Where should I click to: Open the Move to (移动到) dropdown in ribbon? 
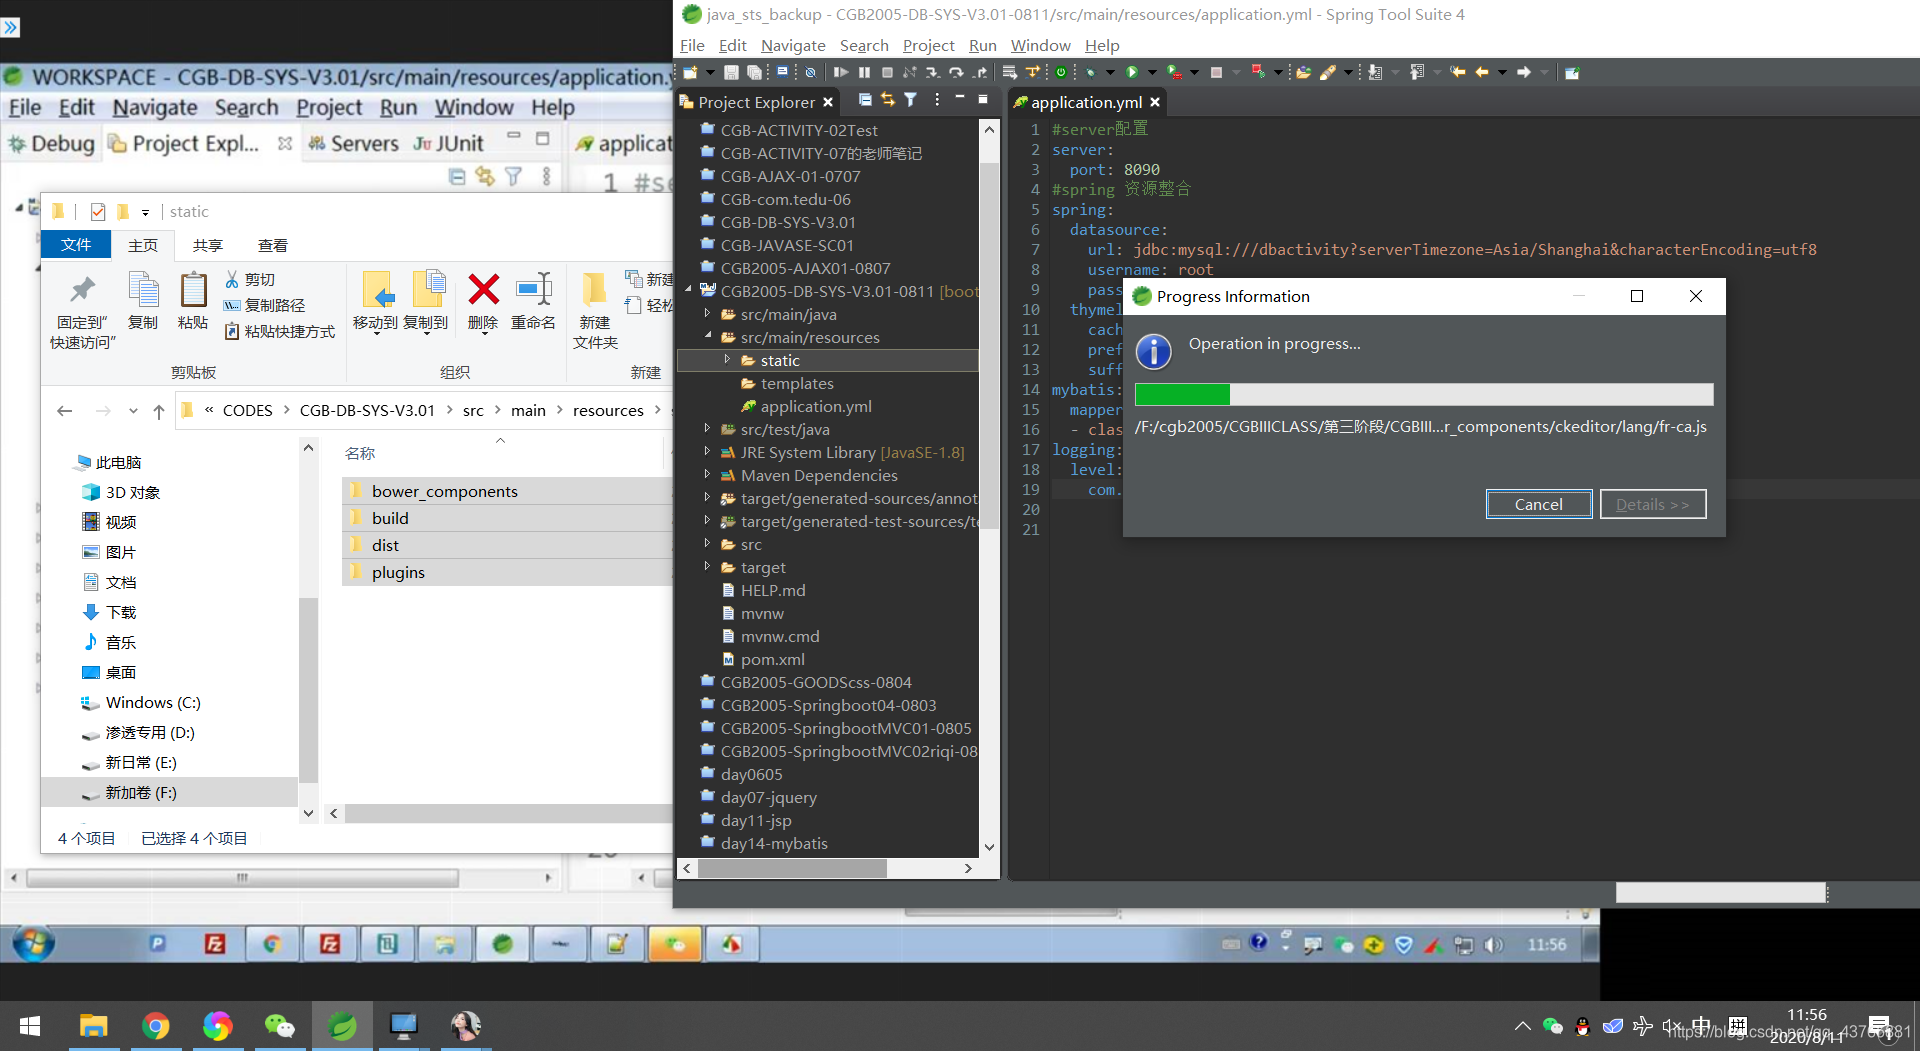376,334
